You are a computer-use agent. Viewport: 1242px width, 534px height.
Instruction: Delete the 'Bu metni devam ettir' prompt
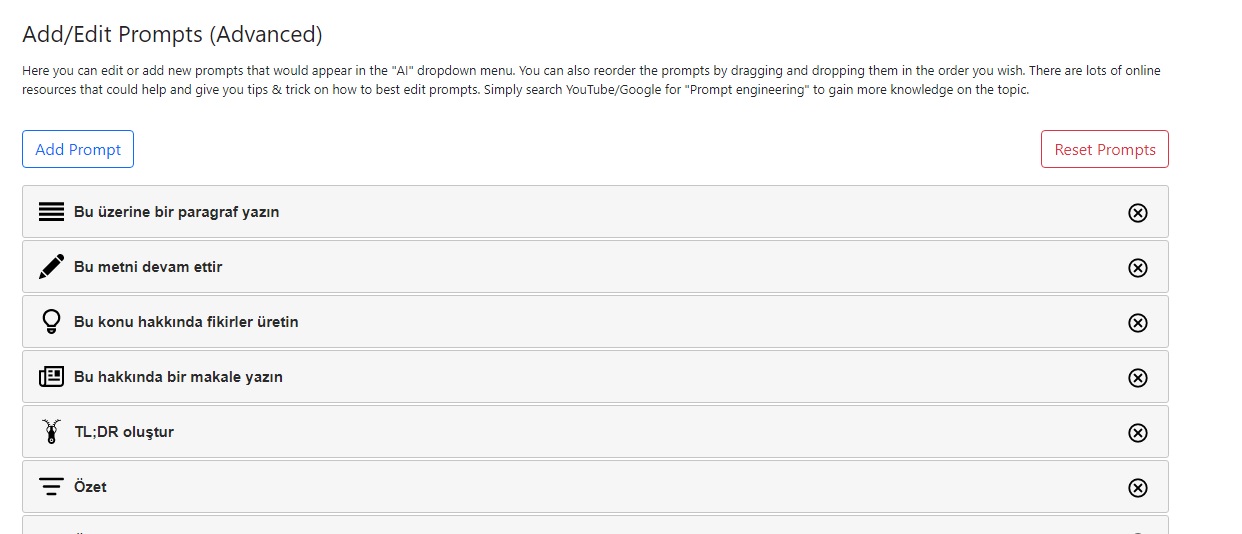(x=1138, y=267)
